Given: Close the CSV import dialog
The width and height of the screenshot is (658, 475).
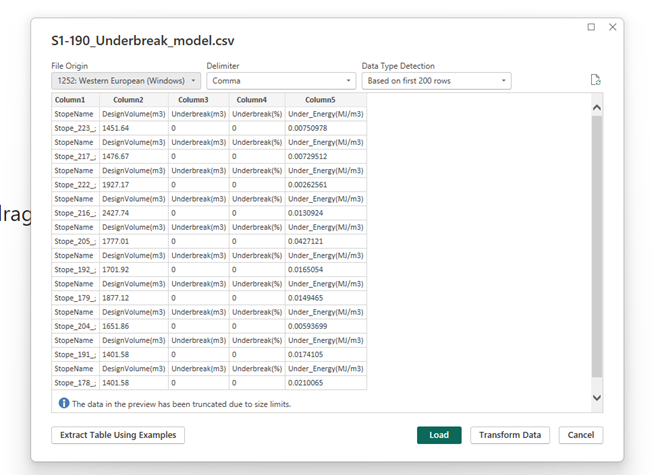Looking at the screenshot, I should 612,27.
